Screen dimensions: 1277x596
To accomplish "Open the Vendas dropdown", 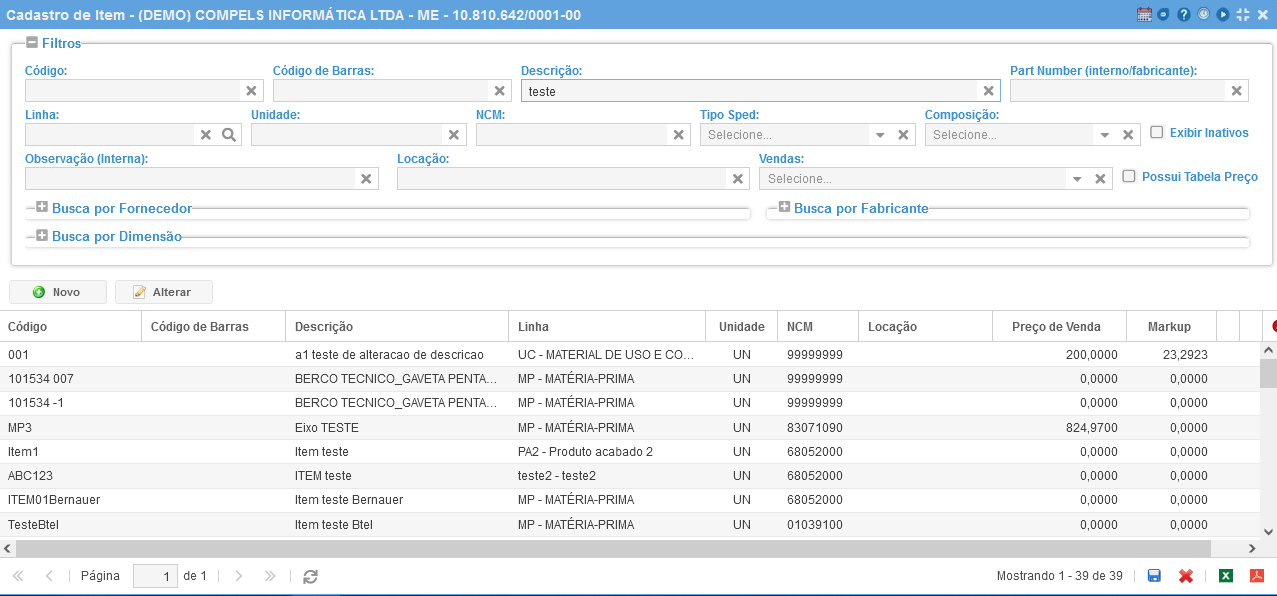I will coord(1077,179).
